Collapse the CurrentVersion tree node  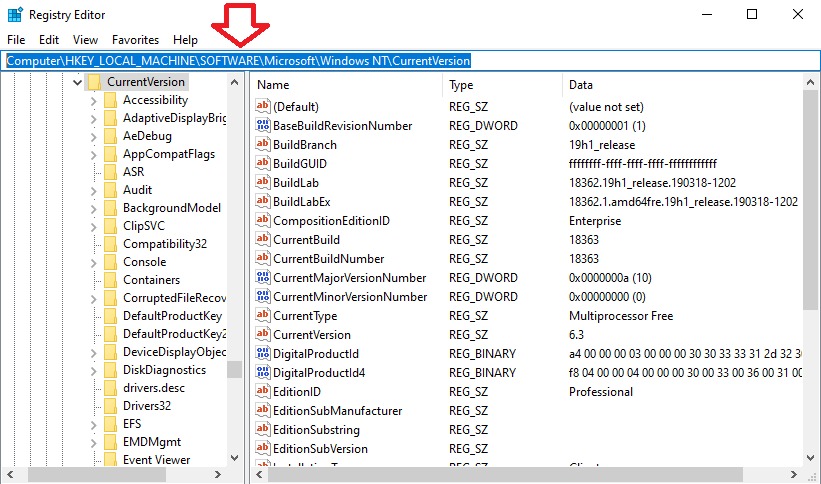pos(77,82)
